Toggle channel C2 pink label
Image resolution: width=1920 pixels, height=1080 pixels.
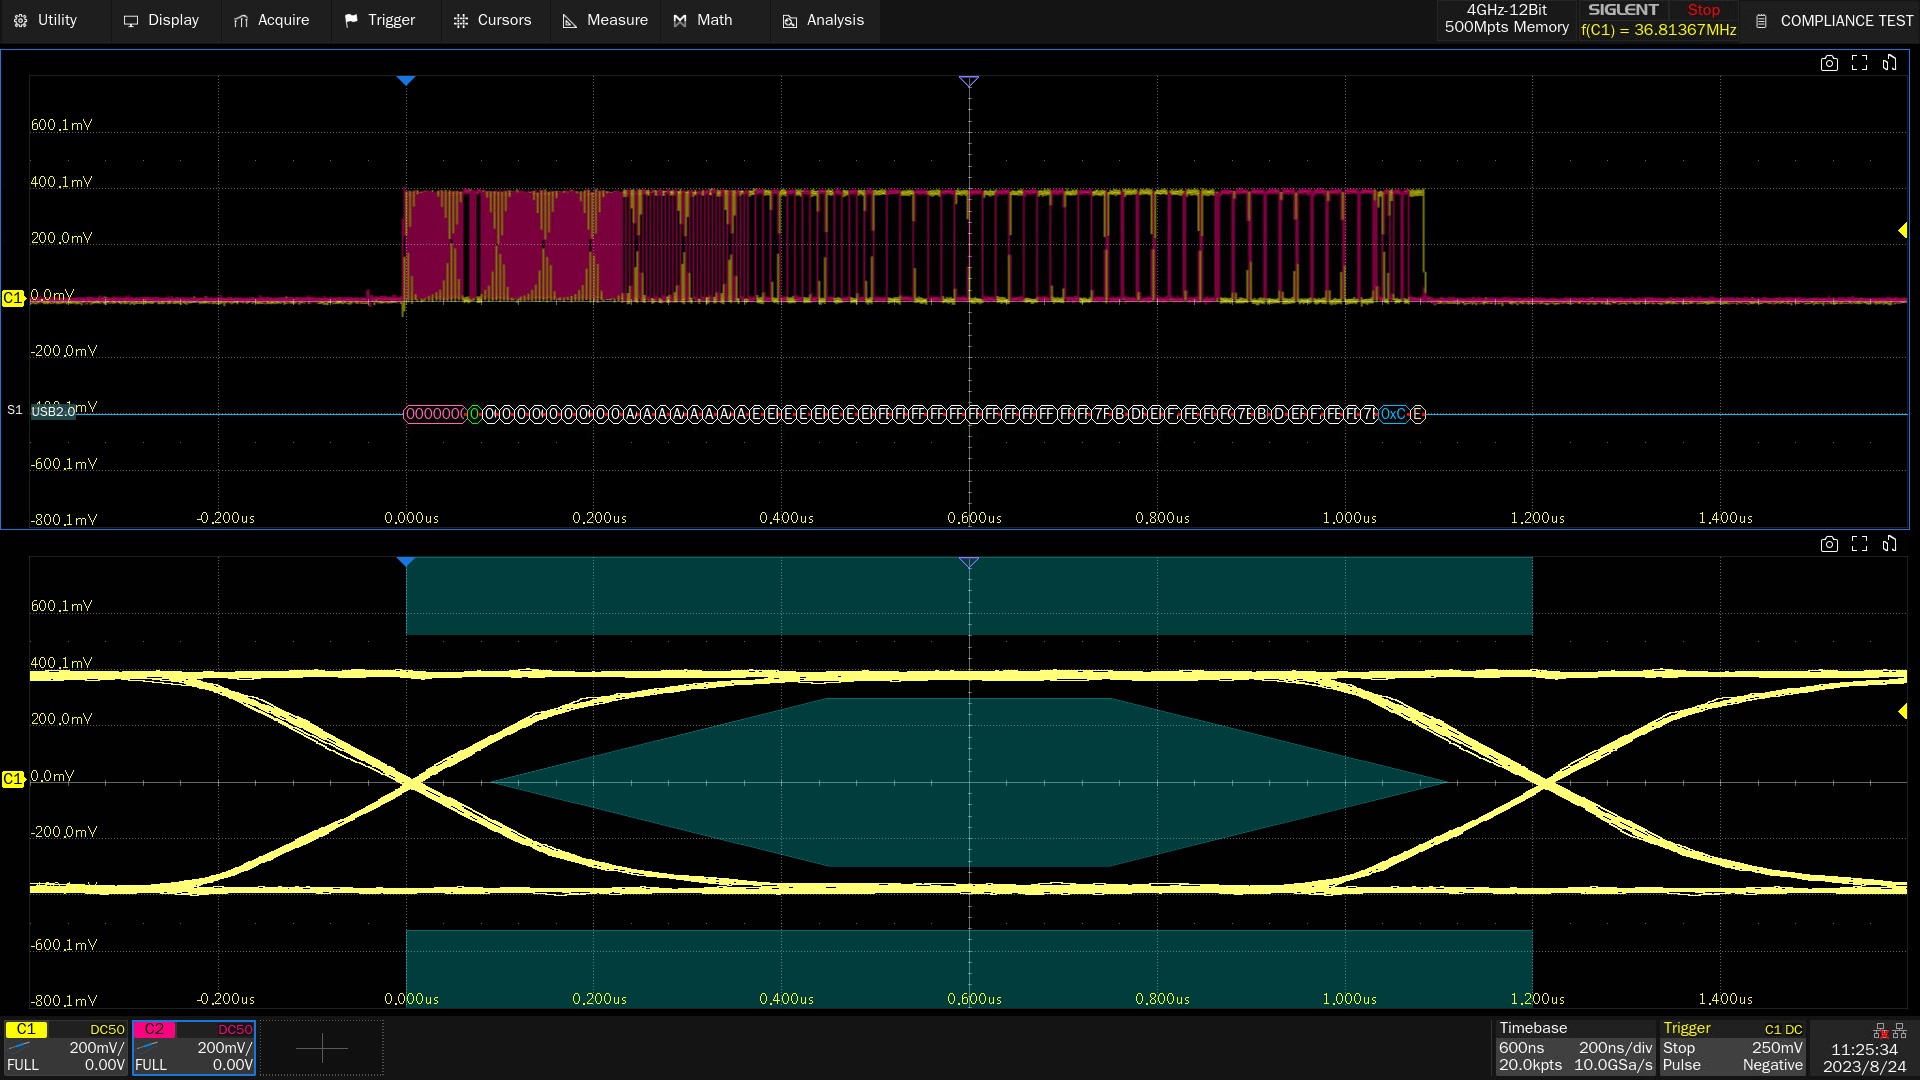[x=154, y=1029]
